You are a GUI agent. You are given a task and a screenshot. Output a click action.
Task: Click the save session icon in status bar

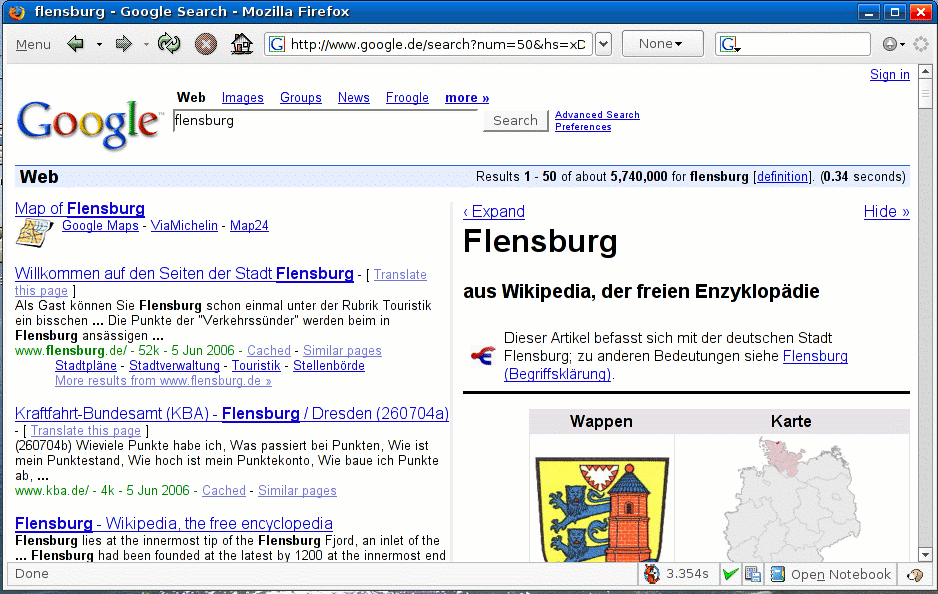pos(752,574)
